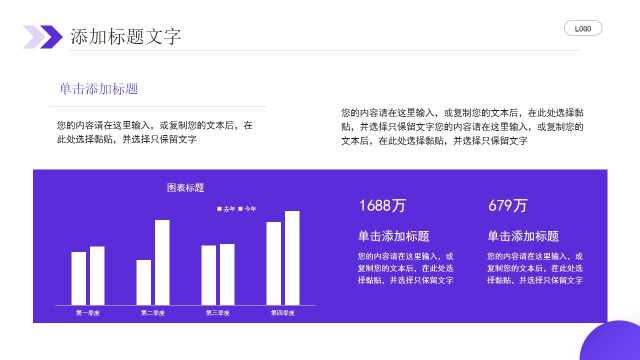Click the heading below 679万
This screenshot has height=360, width=640.
click(x=523, y=236)
